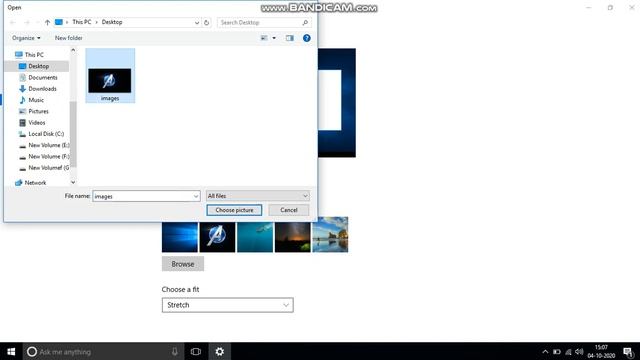Go back in the Open dialog
This screenshot has width=640, height=360.
coord(13,22)
